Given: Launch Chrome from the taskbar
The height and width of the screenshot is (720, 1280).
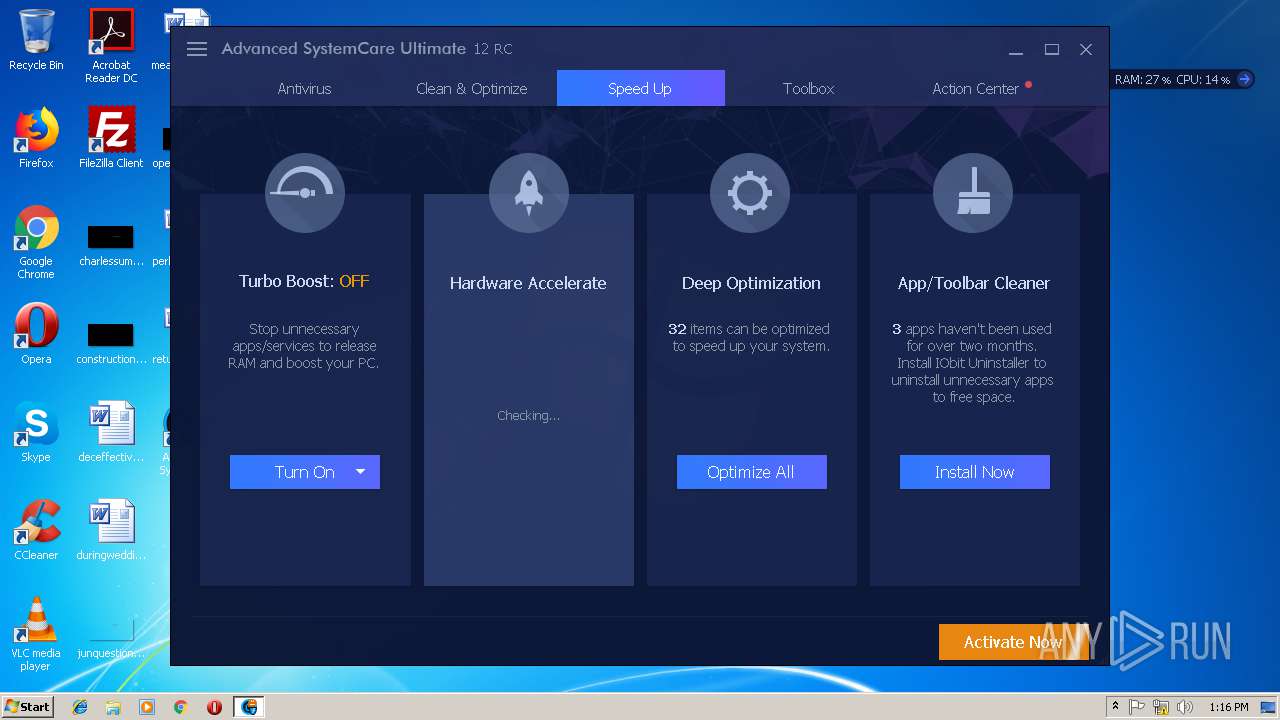Looking at the screenshot, I should click(180, 707).
